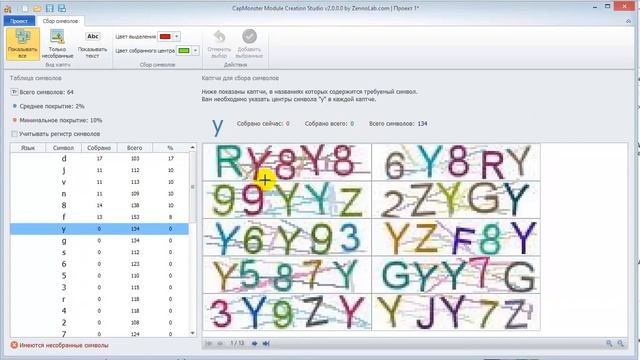Click the GYY7G captcha image
The image size is (640, 360).
(x=456, y=275)
